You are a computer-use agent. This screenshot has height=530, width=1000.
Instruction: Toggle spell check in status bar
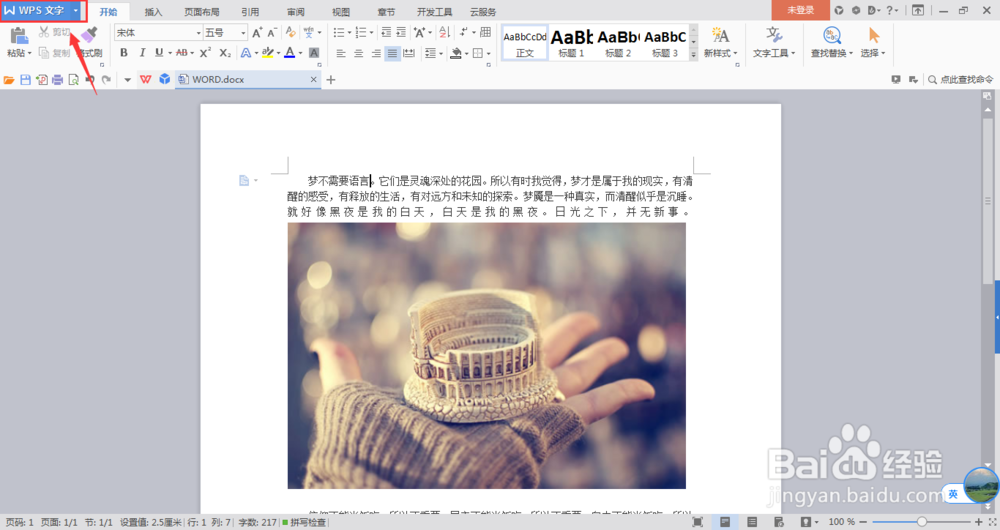click(x=305, y=522)
